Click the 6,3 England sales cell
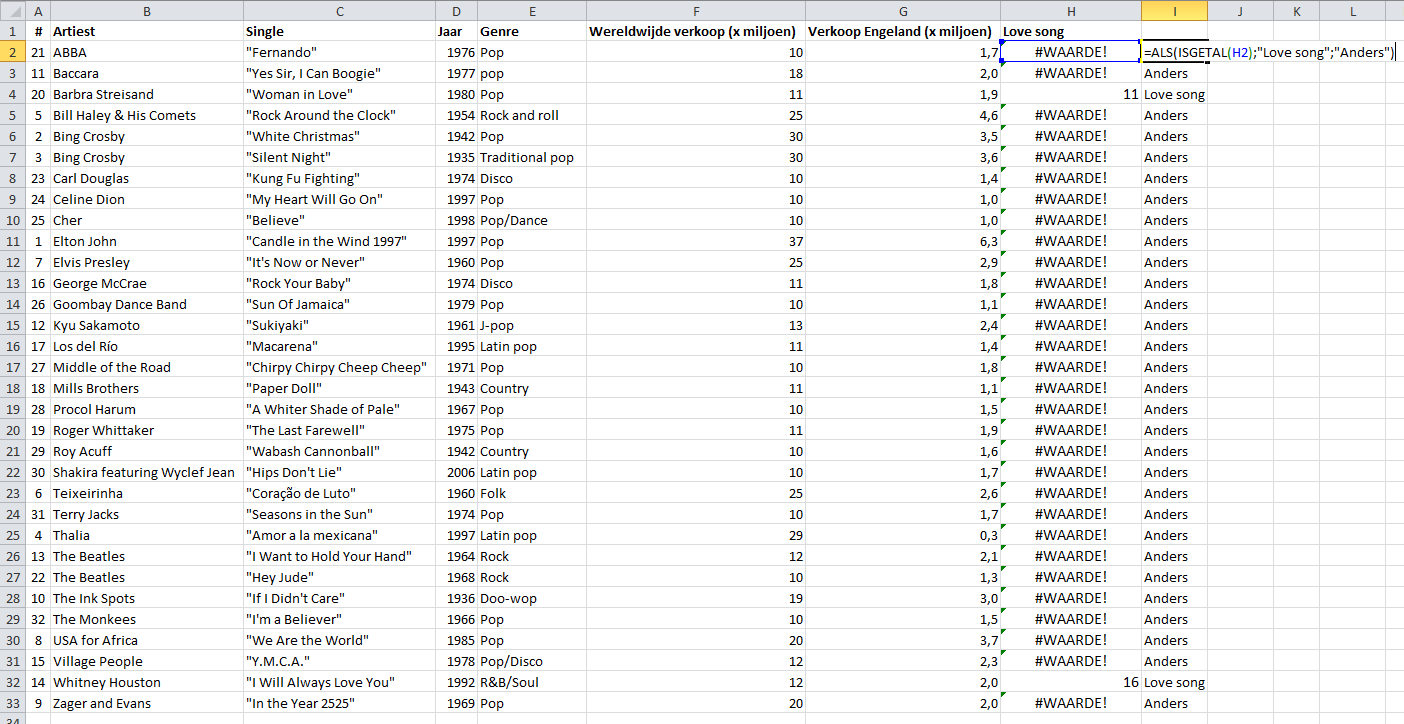 point(903,241)
